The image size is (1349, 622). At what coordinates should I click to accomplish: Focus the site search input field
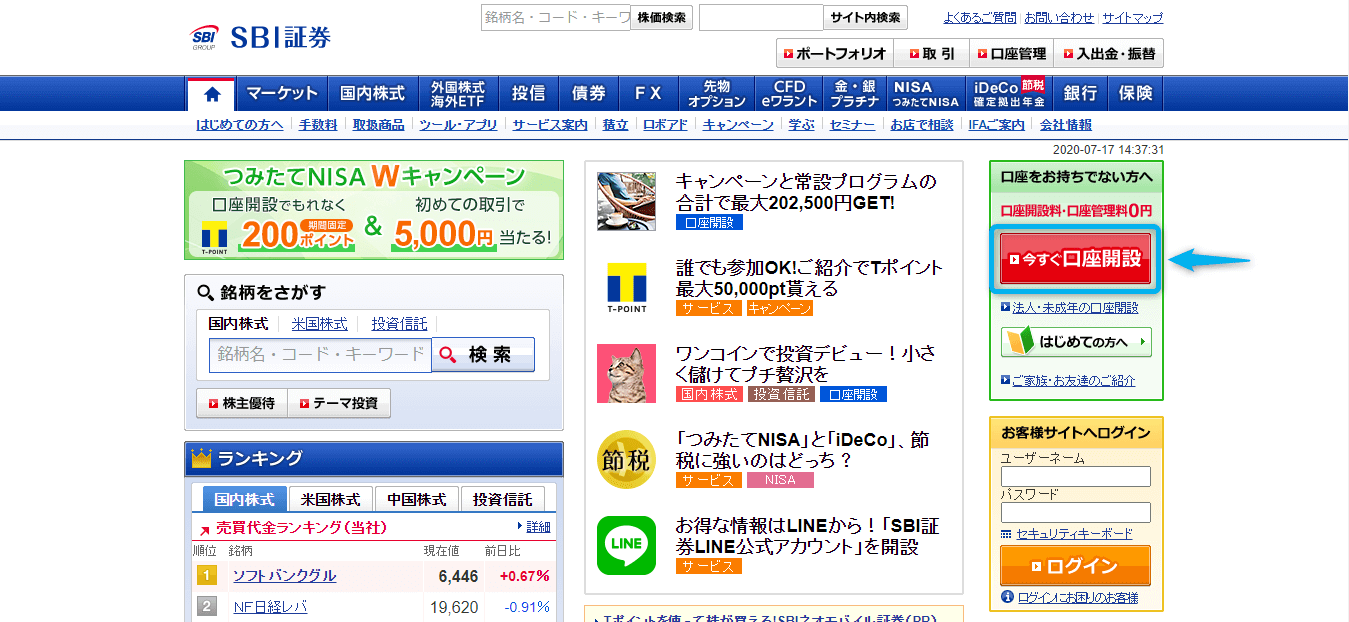pyautogui.click(x=761, y=18)
